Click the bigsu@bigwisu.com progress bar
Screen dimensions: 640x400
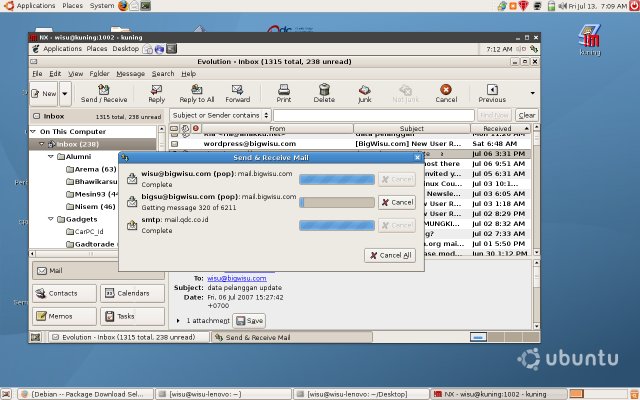(337, 202)
